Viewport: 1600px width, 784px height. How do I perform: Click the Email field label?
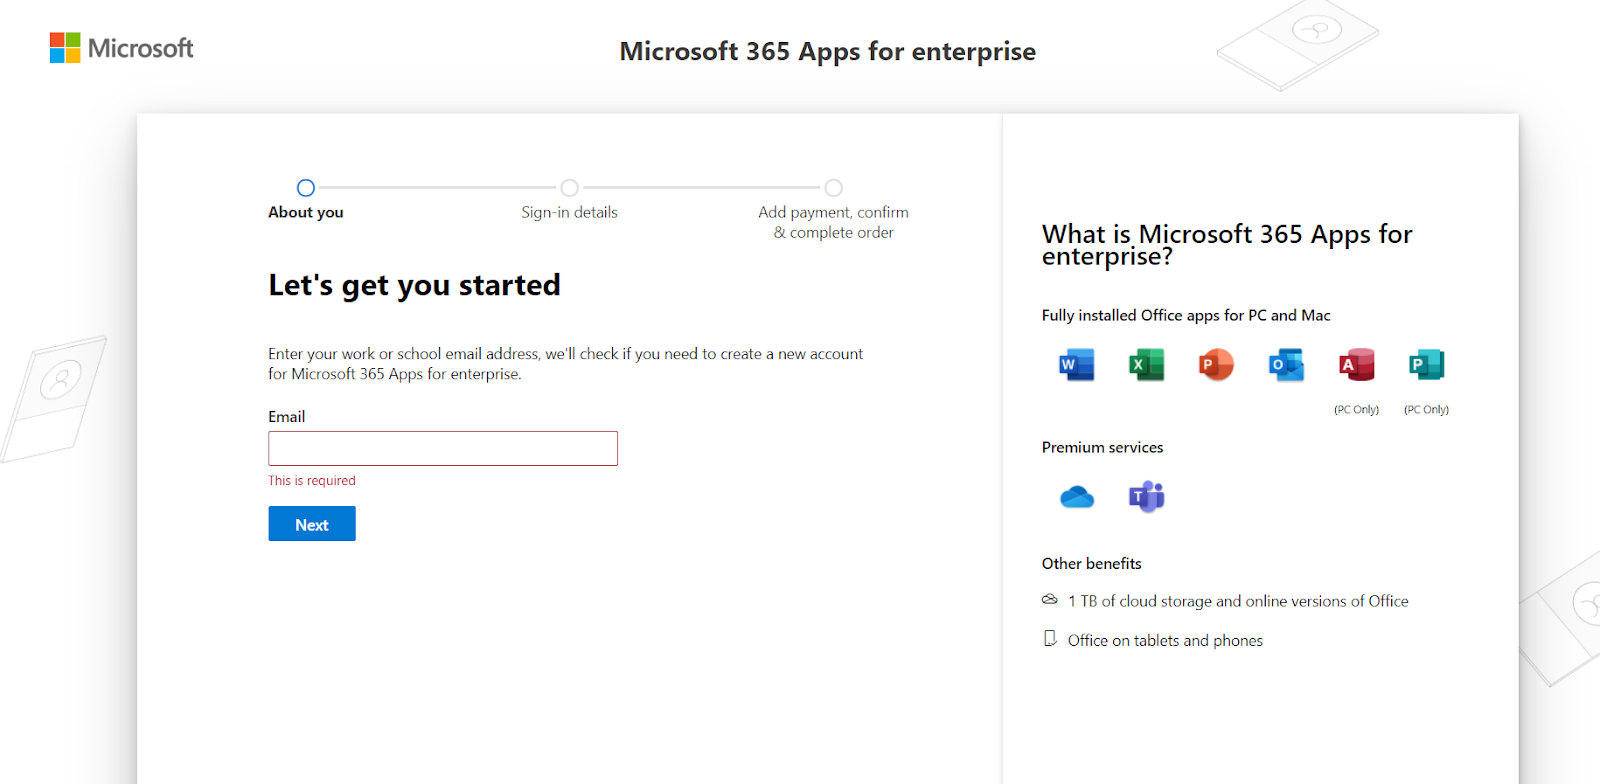tap(287, 417)
